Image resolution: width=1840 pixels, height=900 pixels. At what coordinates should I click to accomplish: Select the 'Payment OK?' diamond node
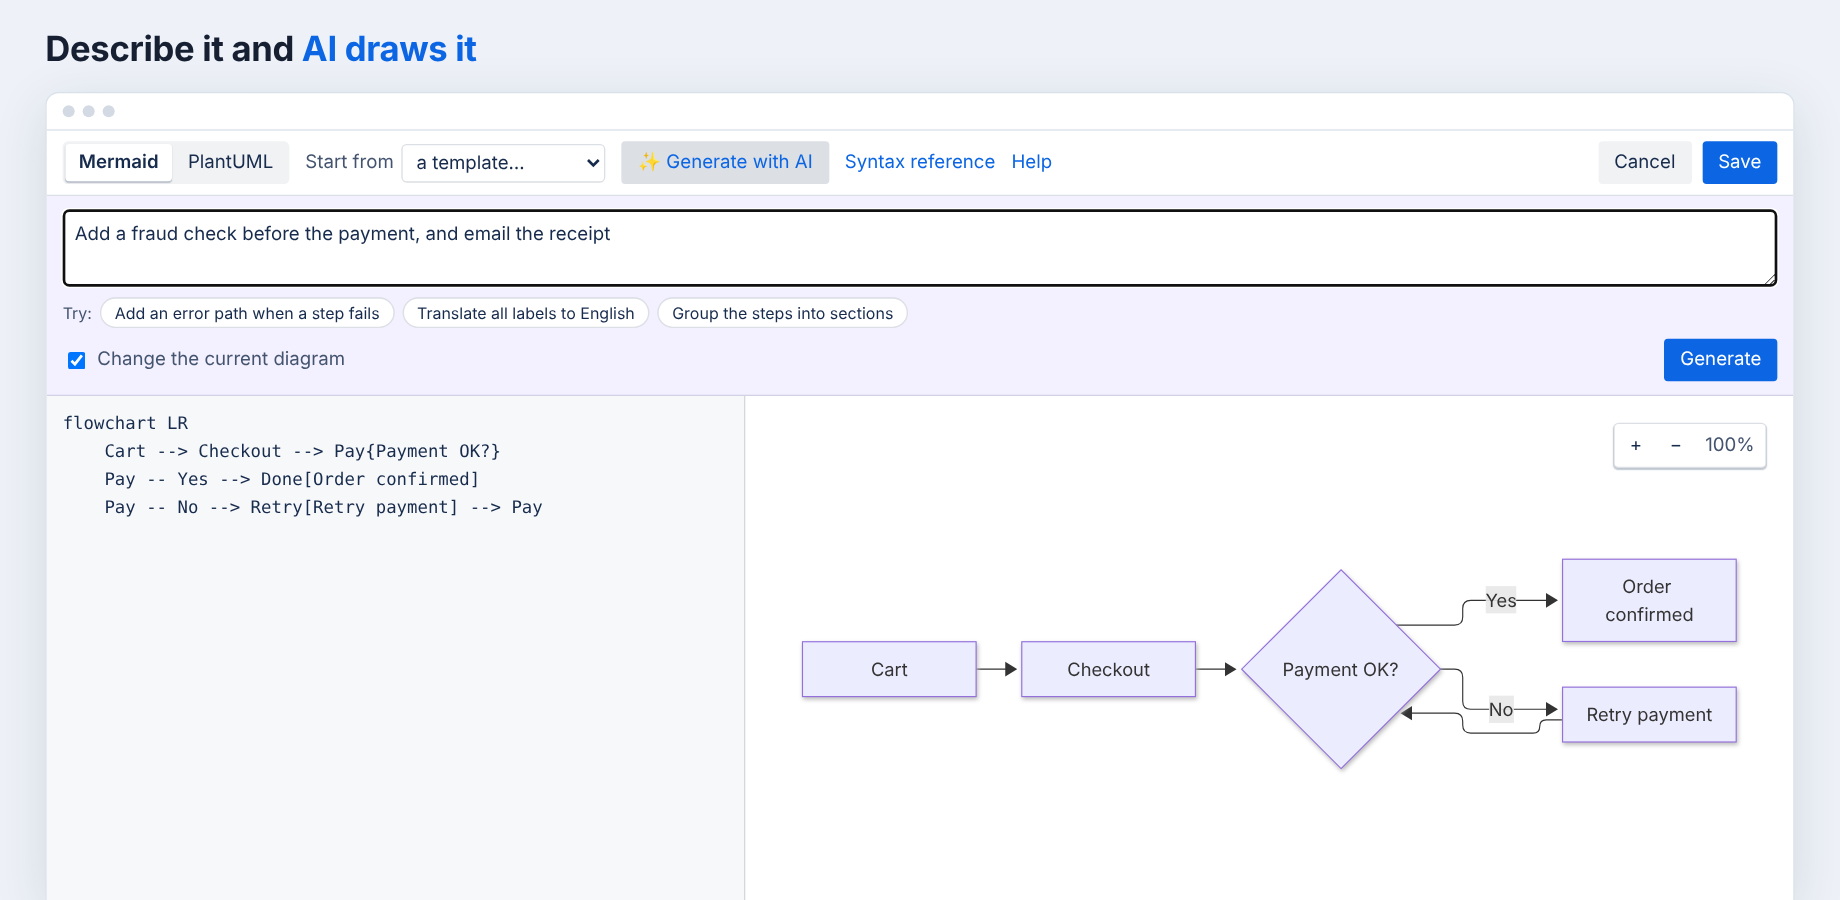tap(1340, 669)
